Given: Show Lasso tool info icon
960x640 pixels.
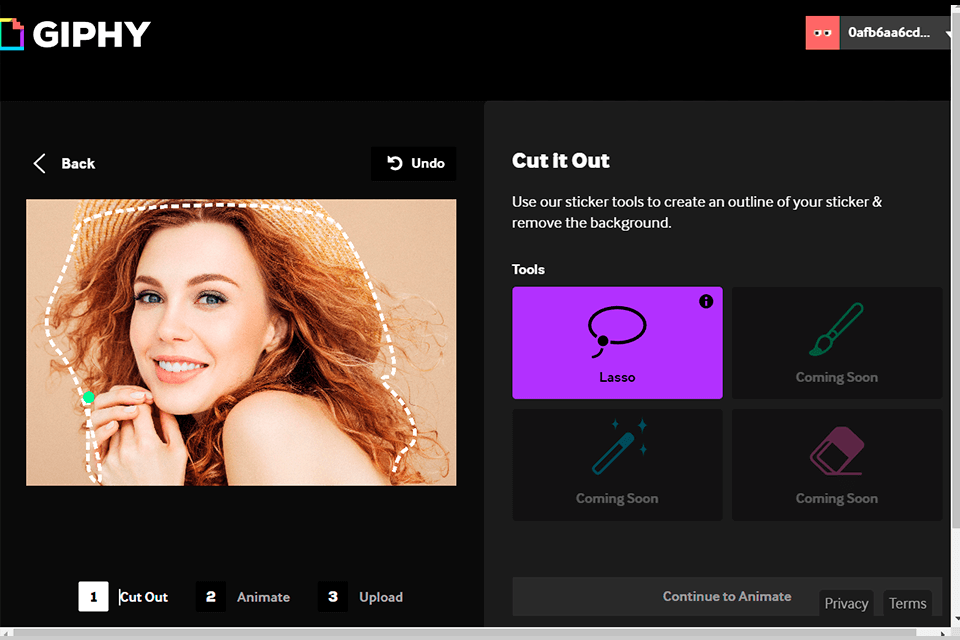Looking at the screenshot, I should click(706, 301).
